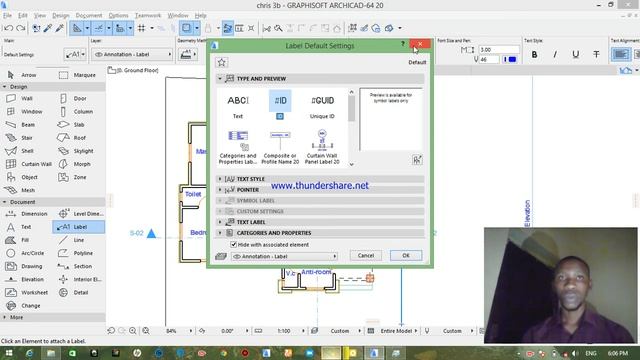Click the Ground Floor view tab
Screen dimensions: 640x360
(133, 70)
